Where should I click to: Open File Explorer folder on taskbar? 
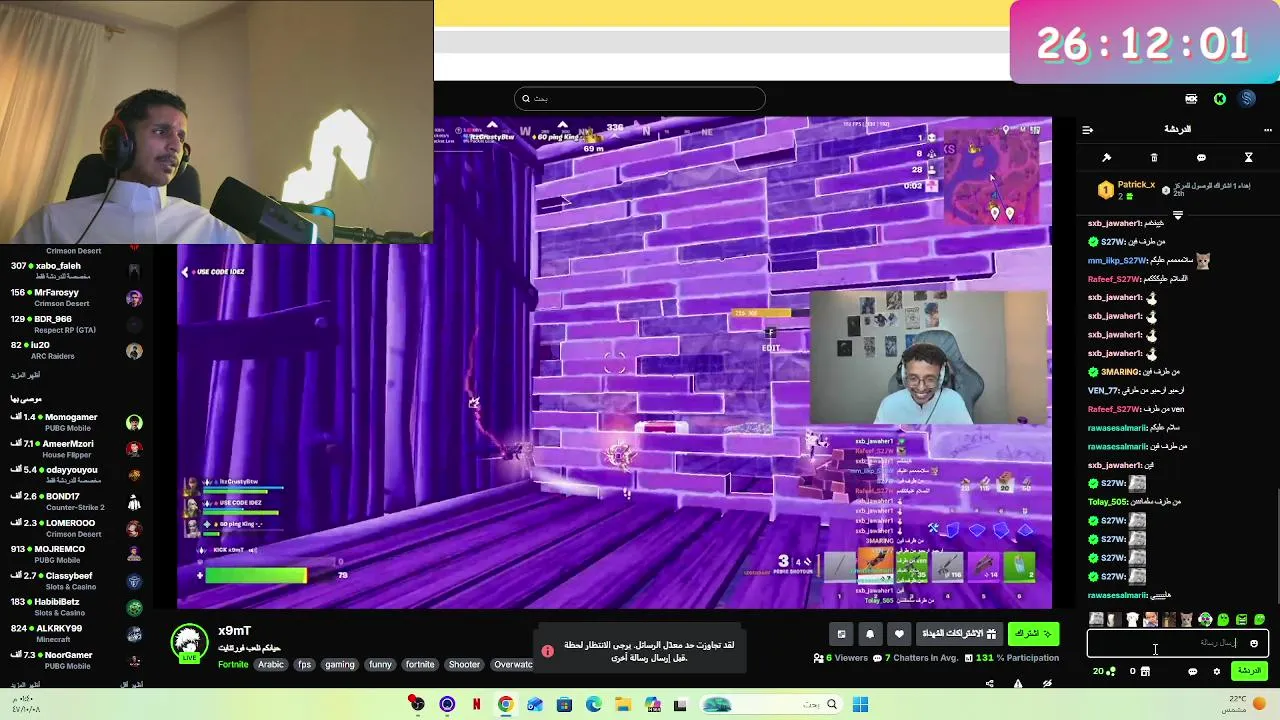click(622, 705)
